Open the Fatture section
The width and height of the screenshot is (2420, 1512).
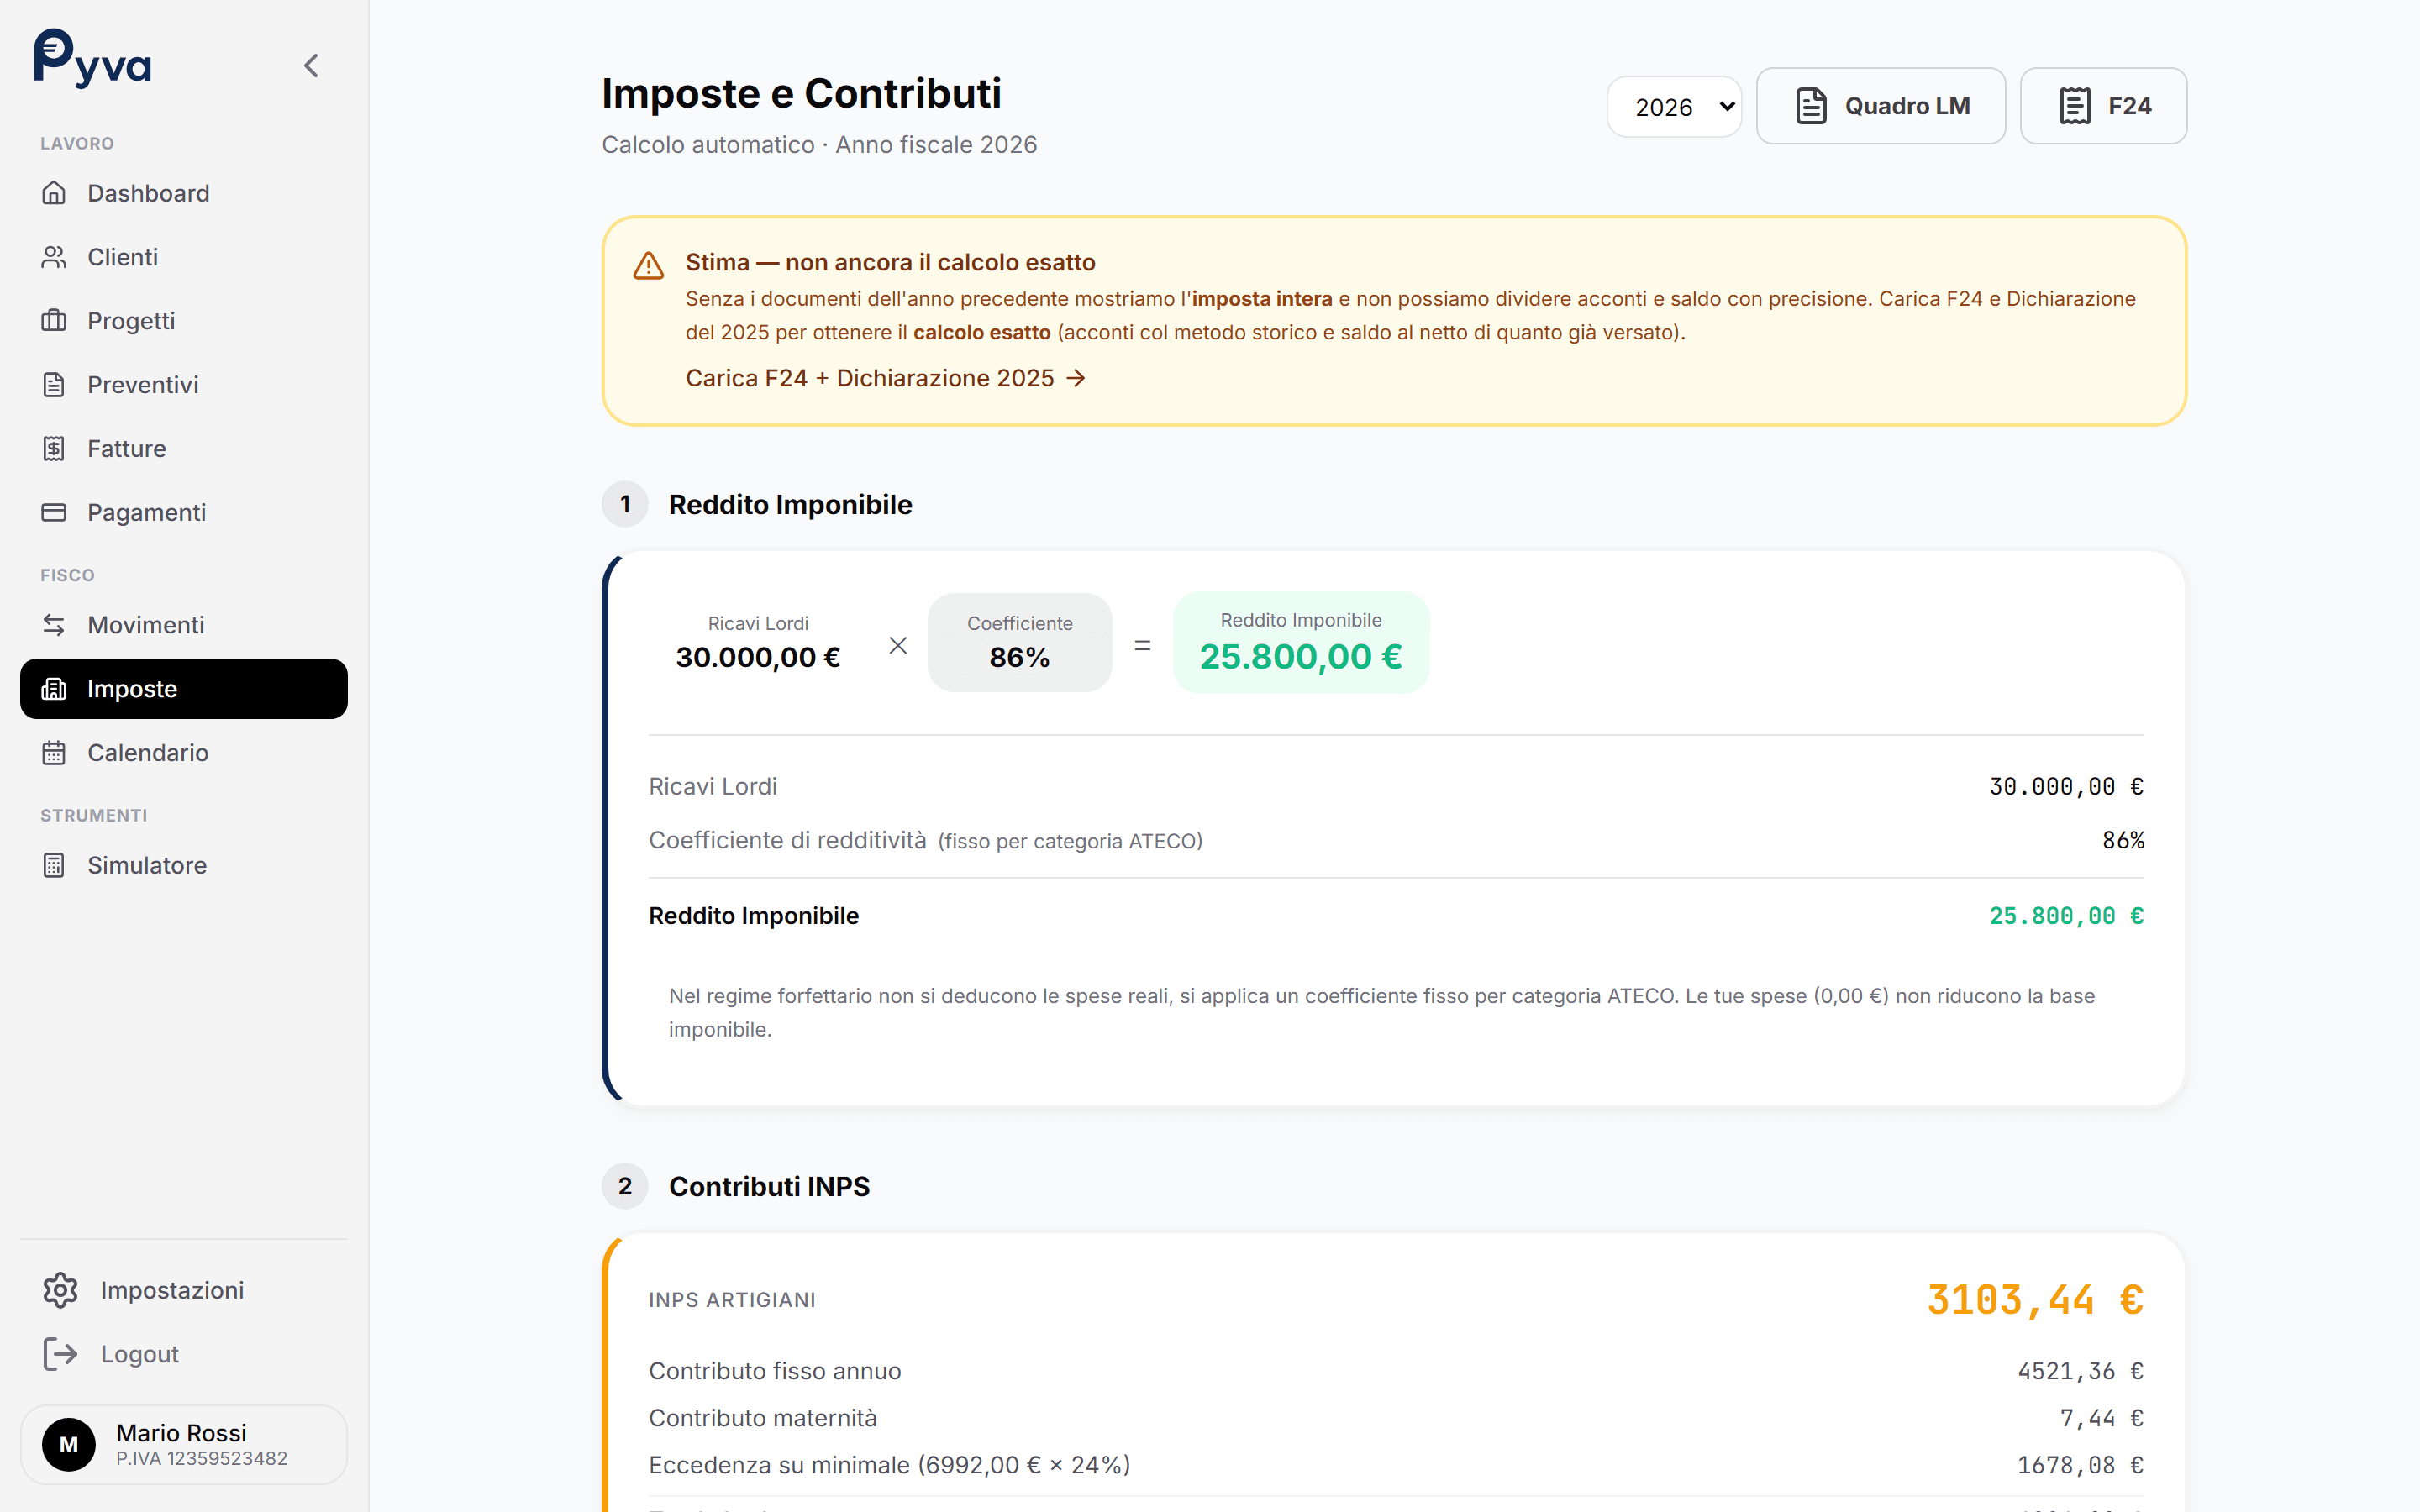click(x=184, y=449)
